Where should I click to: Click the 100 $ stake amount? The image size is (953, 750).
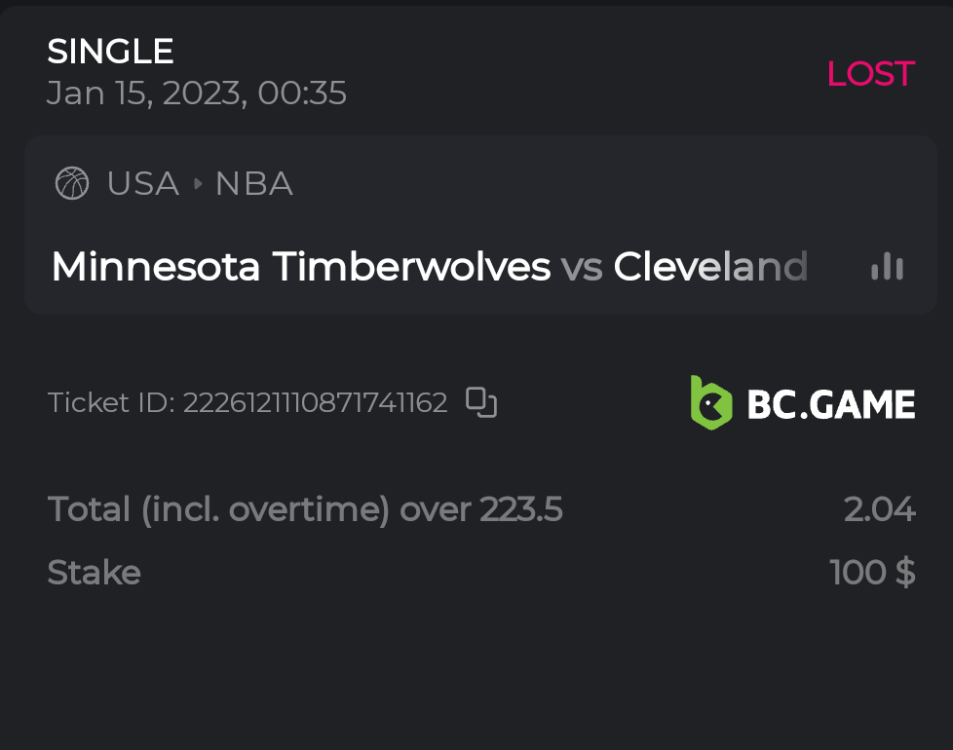[872, 572]
